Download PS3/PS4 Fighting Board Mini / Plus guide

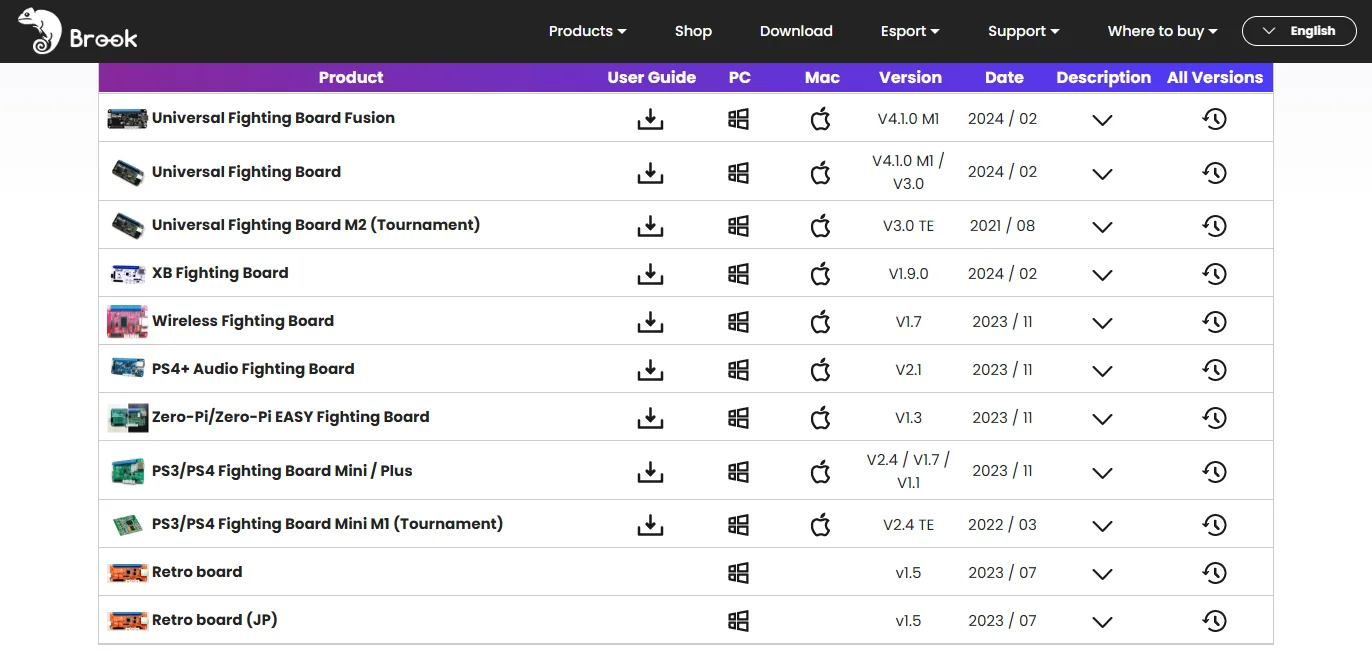pyautogui.click(x=651, y=471)
